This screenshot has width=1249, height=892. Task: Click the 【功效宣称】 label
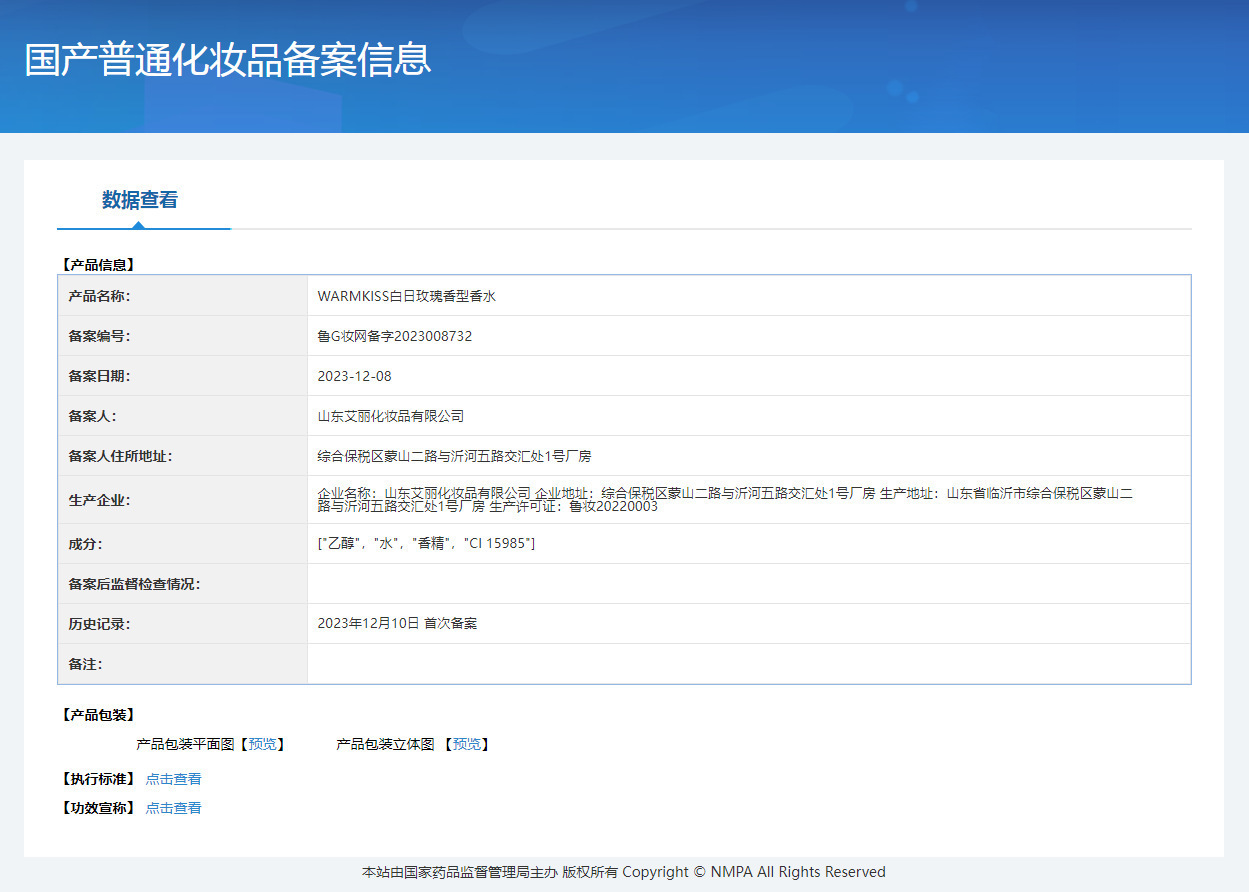coord(98,808)
